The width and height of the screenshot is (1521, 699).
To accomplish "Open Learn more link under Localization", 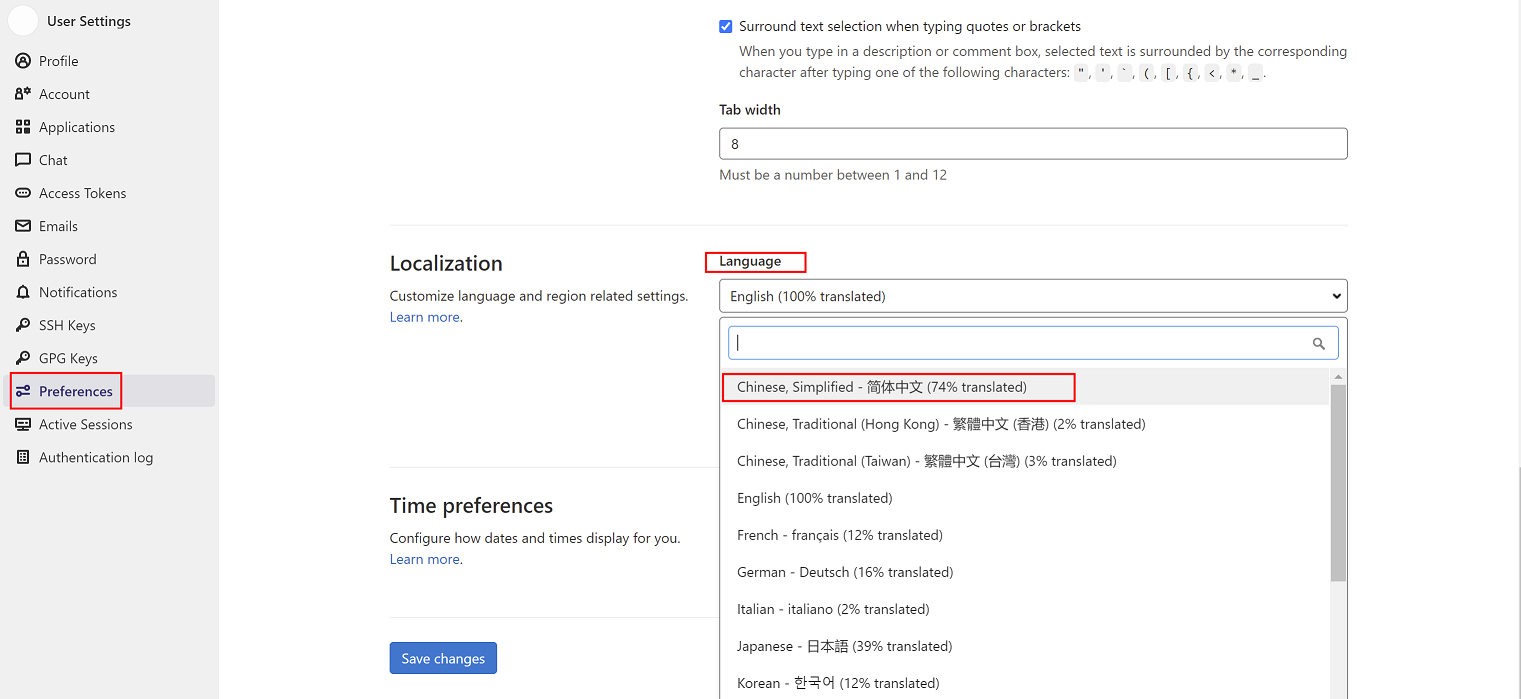I will (425, 317).
